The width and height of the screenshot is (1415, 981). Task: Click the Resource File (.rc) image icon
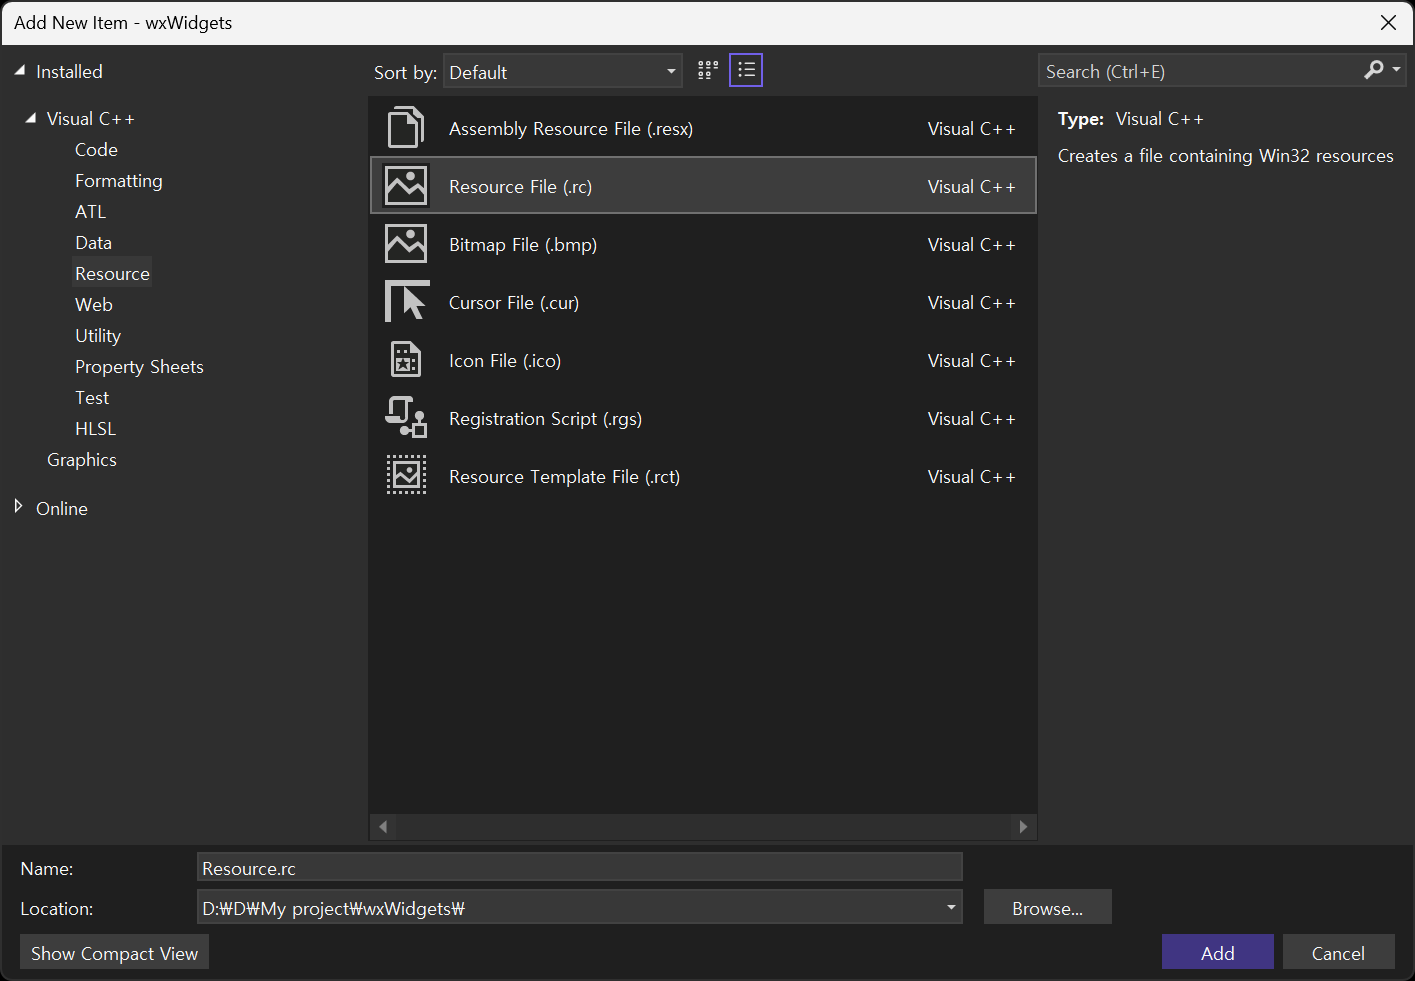tap(406, 186)
